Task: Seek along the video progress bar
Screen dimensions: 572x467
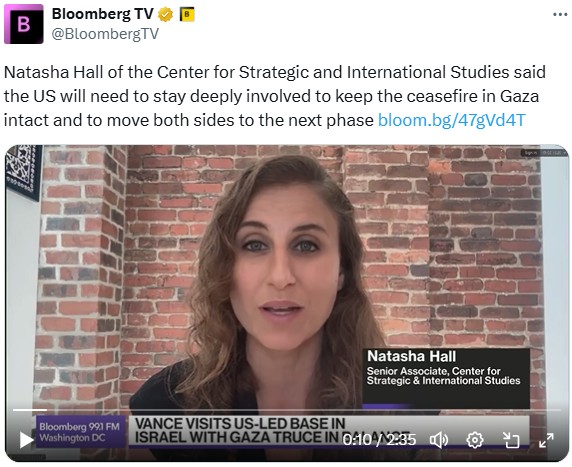Action: pyautogui.click(x=286, y=410)
